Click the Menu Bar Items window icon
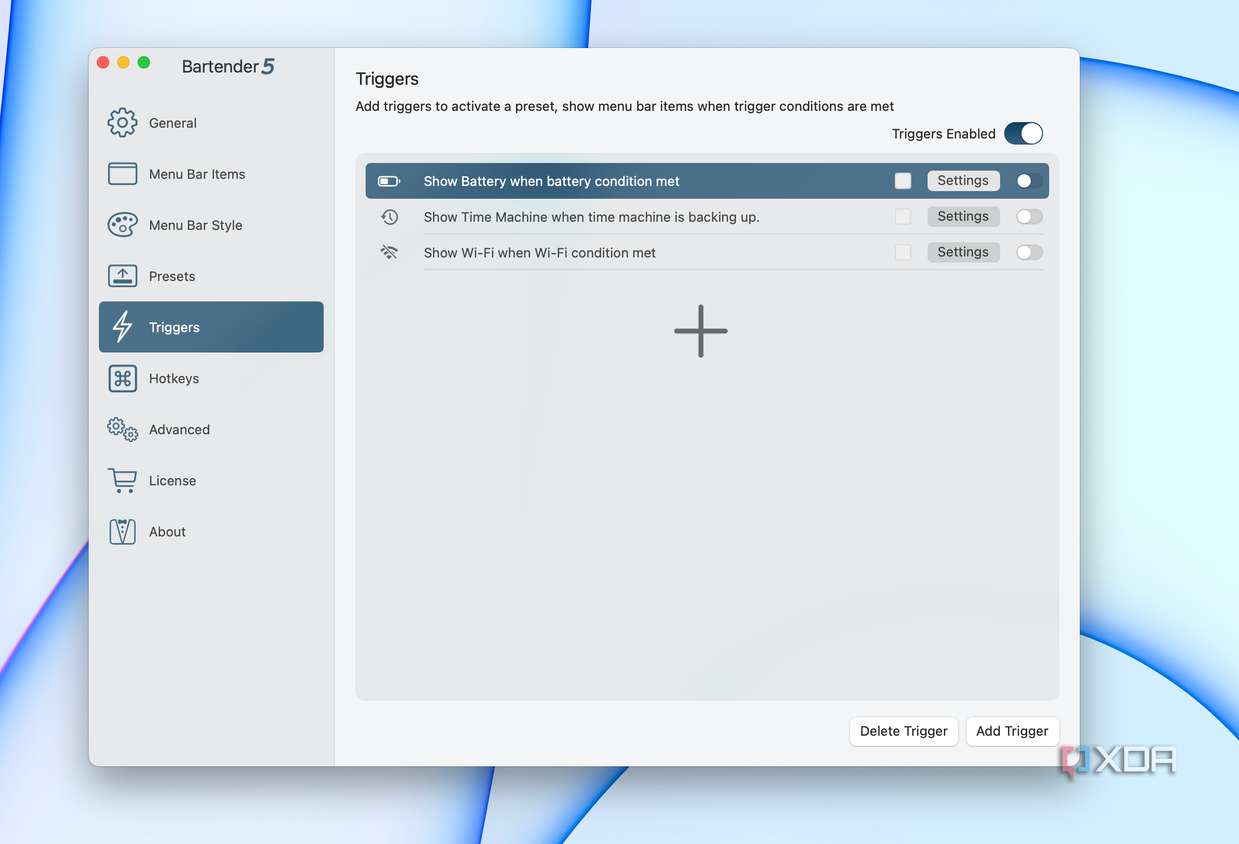Image resolution: width=1239 pixels, height=844 pixels. coord(122,174)
